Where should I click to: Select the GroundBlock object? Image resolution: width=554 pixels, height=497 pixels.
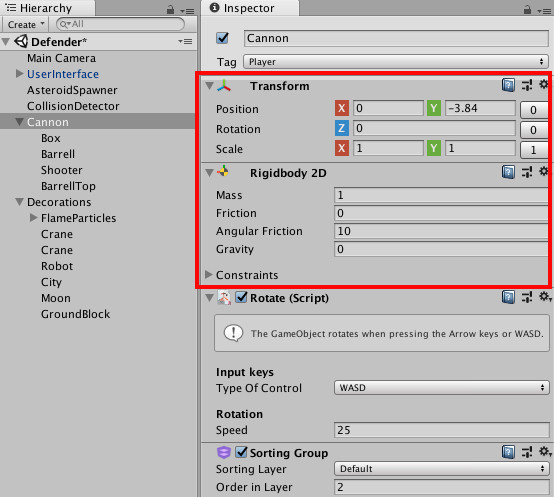pyautogui.click(x=76, y=314)
